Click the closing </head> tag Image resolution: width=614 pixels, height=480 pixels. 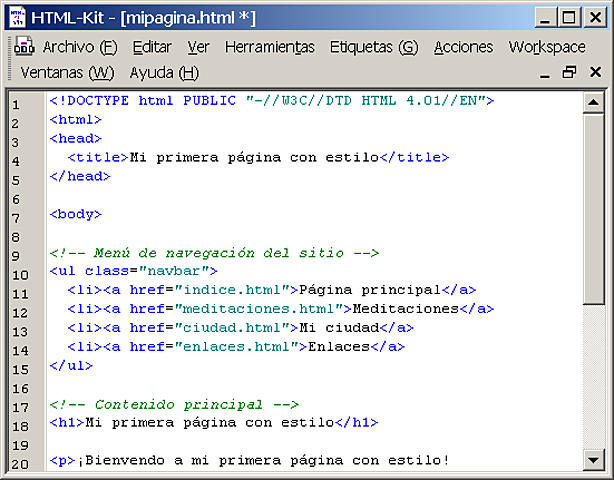(80, 176)
